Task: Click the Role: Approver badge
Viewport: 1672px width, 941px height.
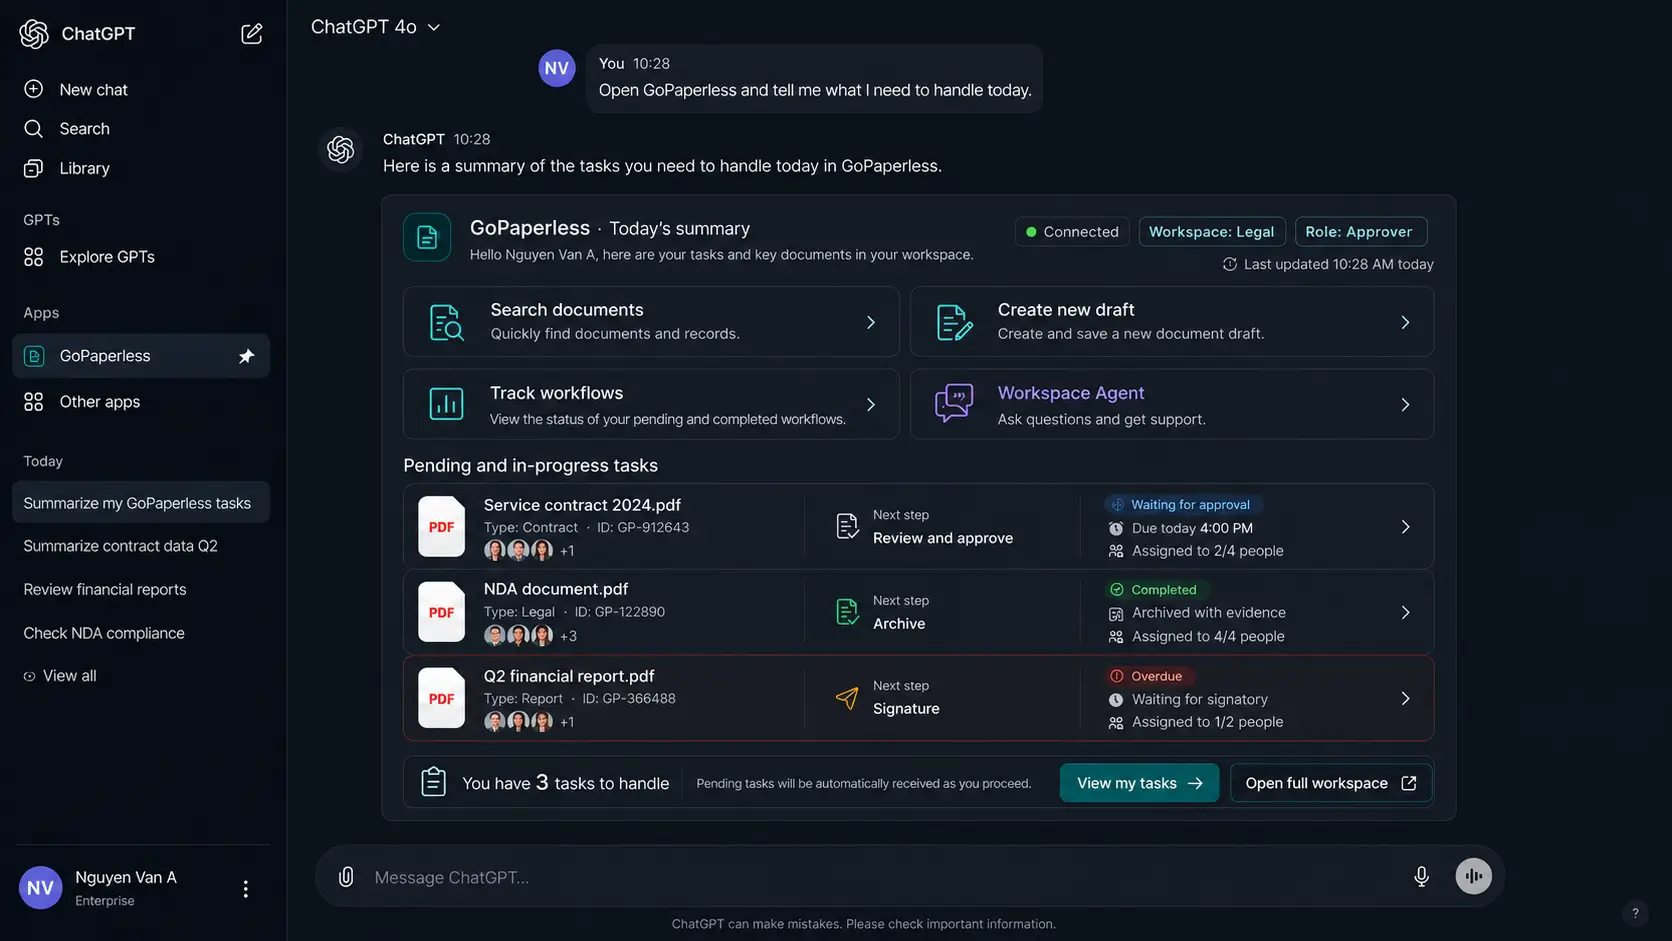Action: point(1360,231)
